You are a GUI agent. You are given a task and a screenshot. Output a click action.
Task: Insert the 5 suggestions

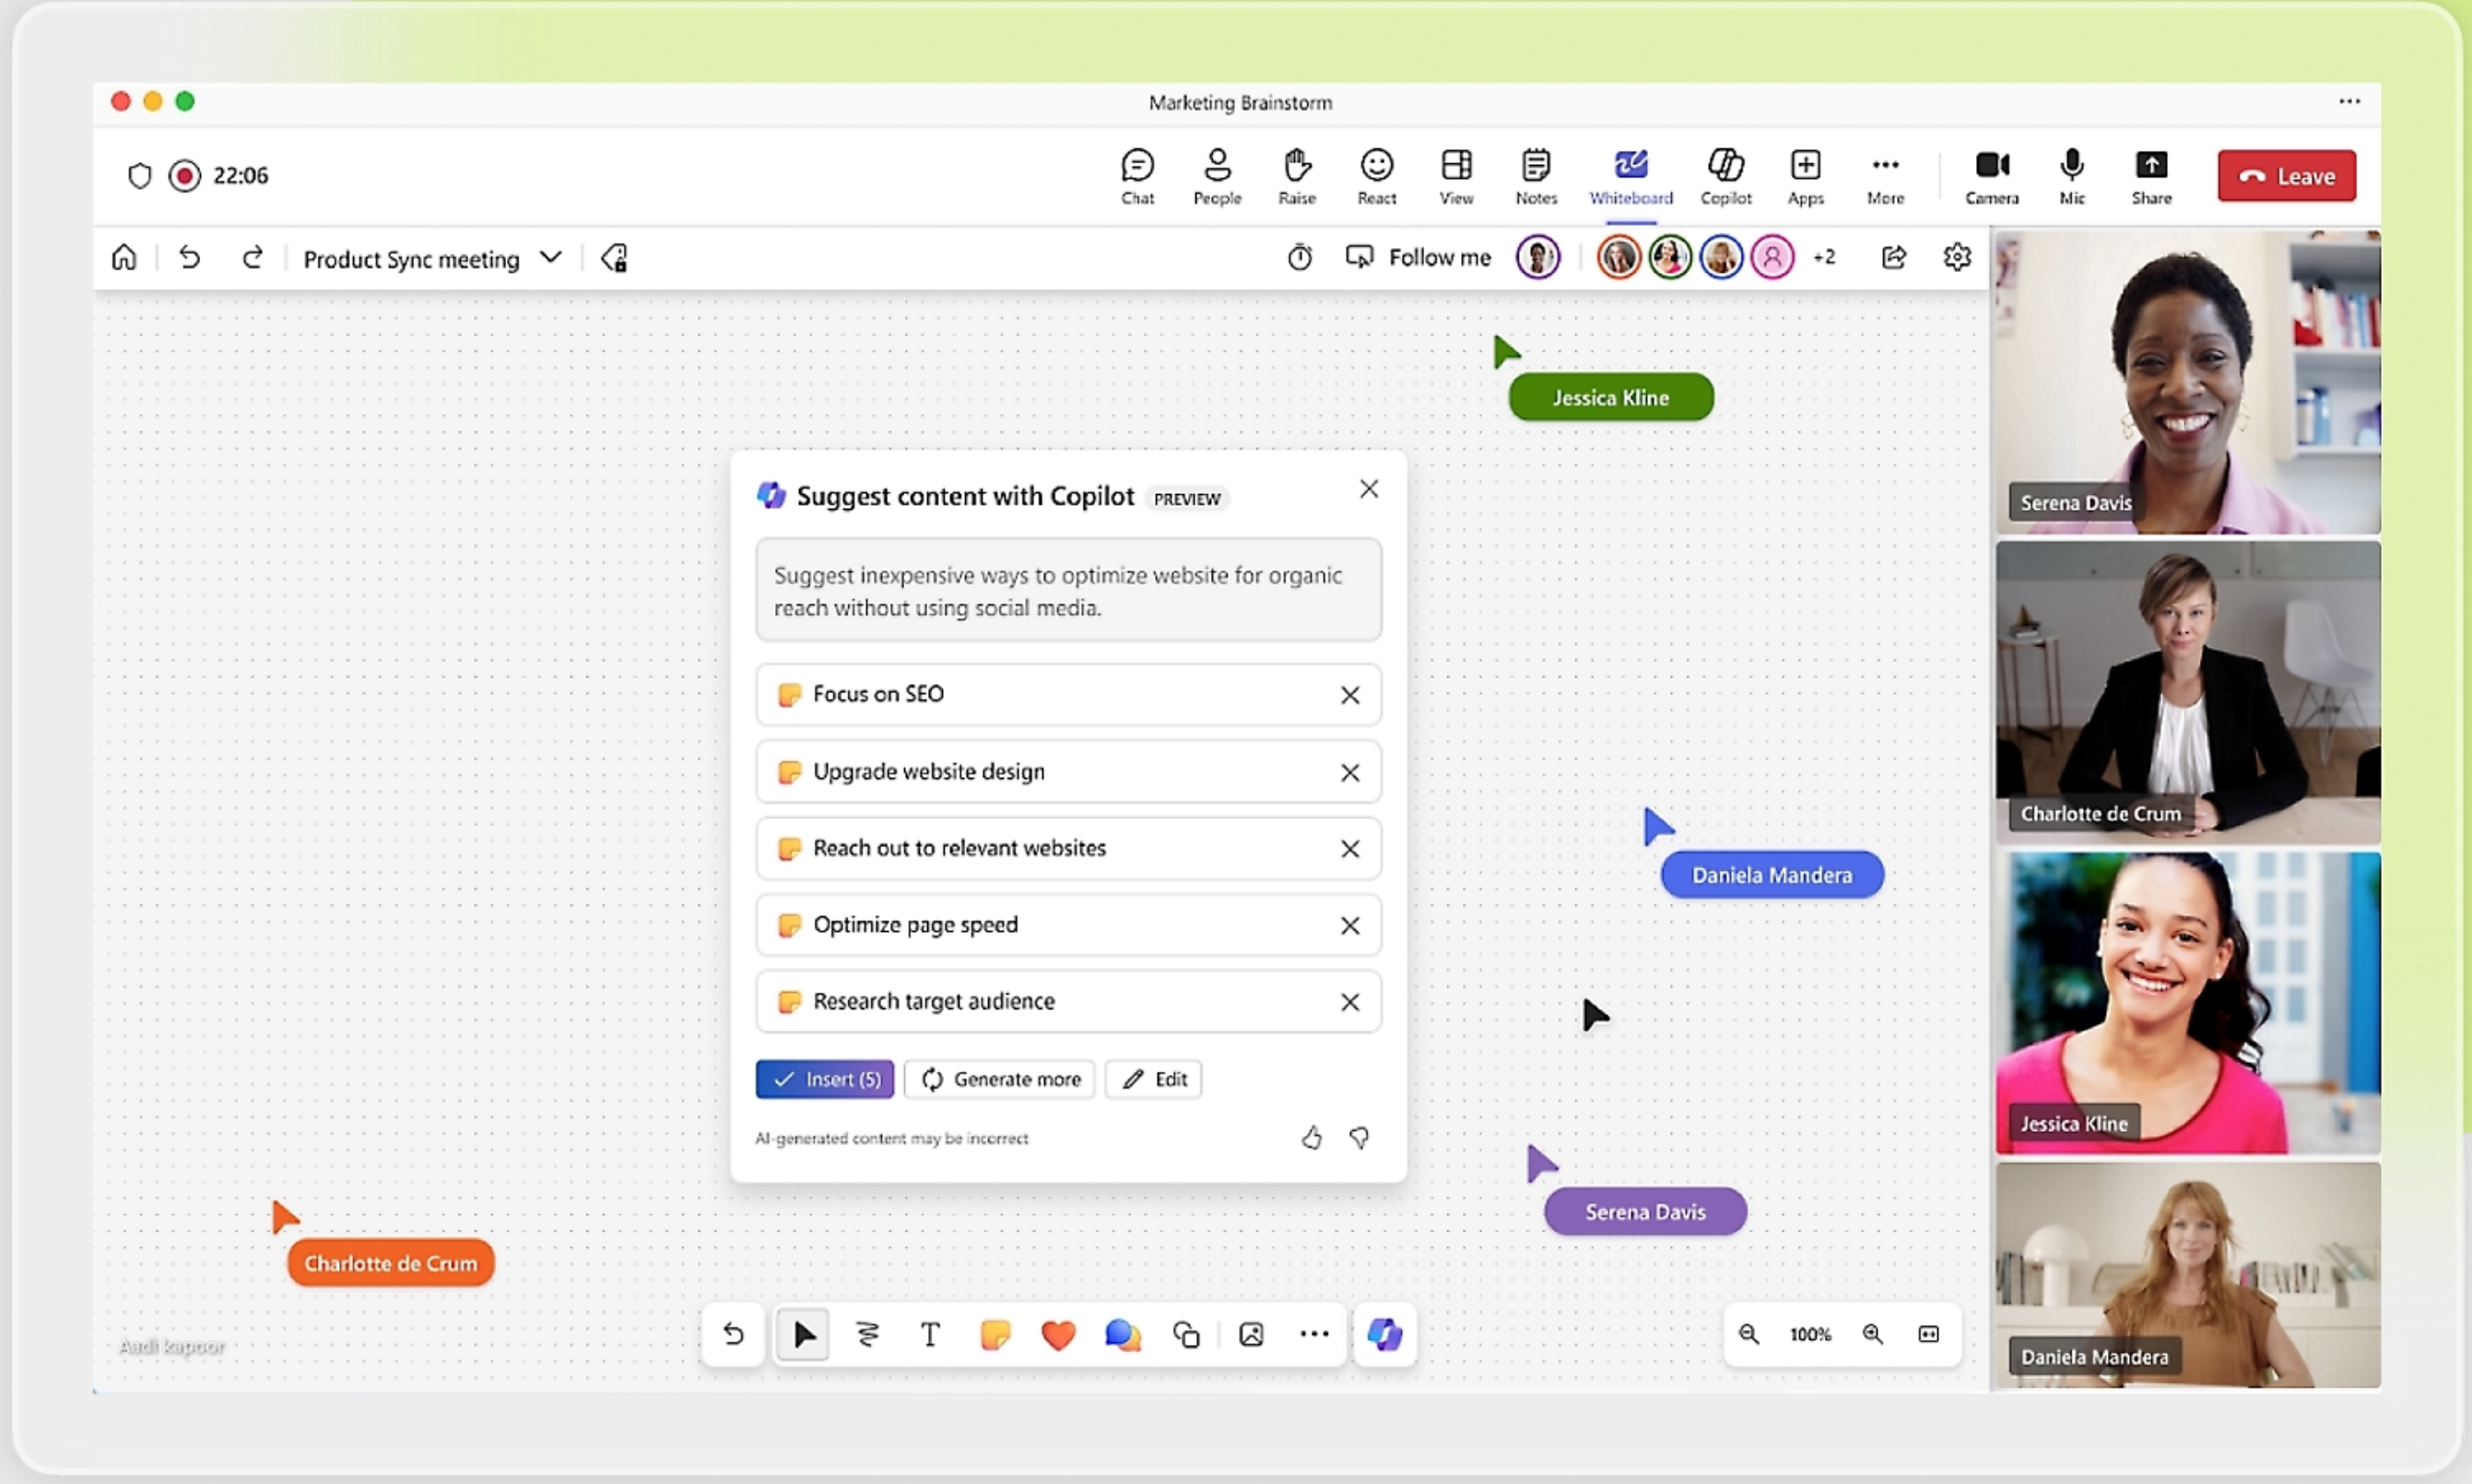click(x=825, y=1079)
